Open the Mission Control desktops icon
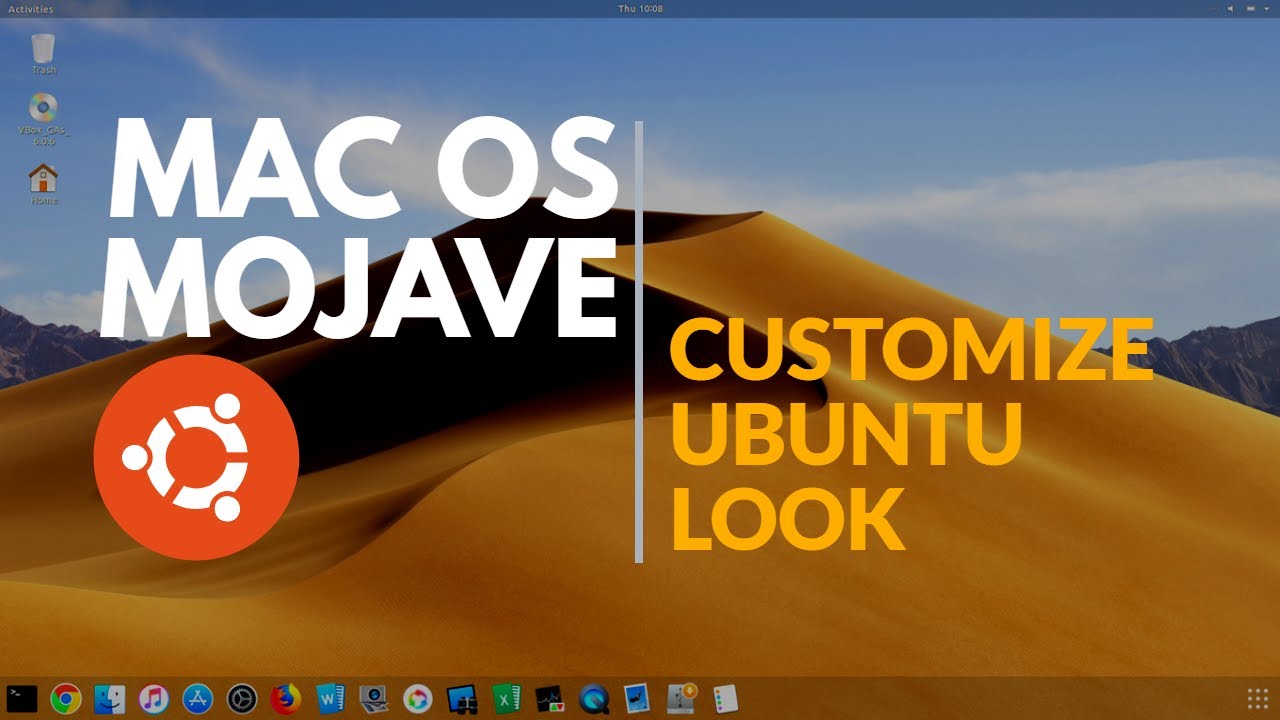 click(462, 698)
